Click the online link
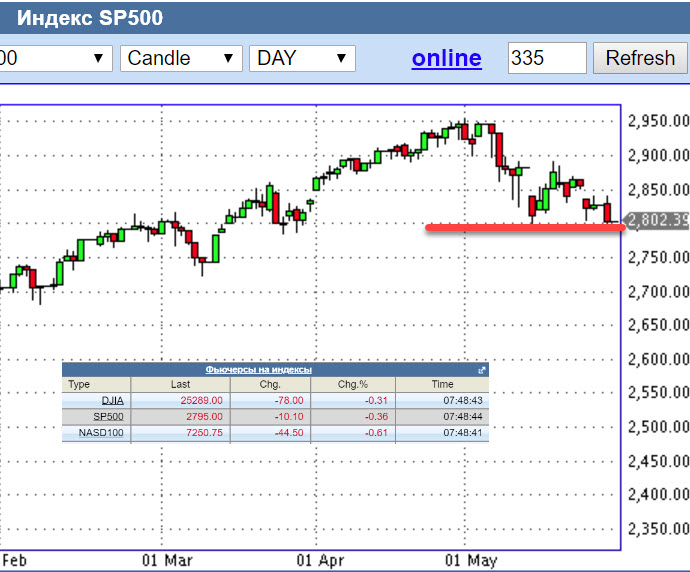 446,58
